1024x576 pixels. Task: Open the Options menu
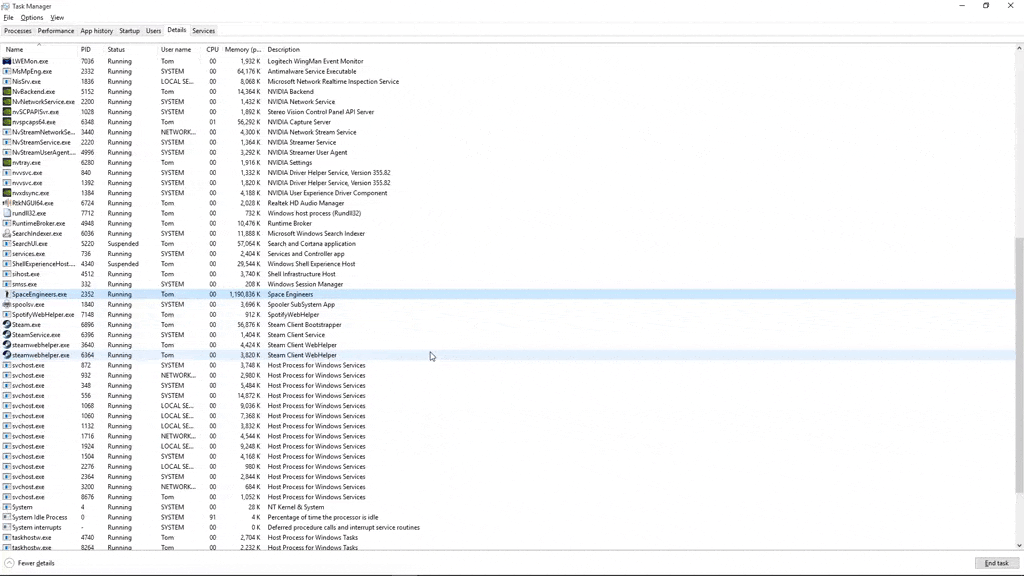point(32,18)
